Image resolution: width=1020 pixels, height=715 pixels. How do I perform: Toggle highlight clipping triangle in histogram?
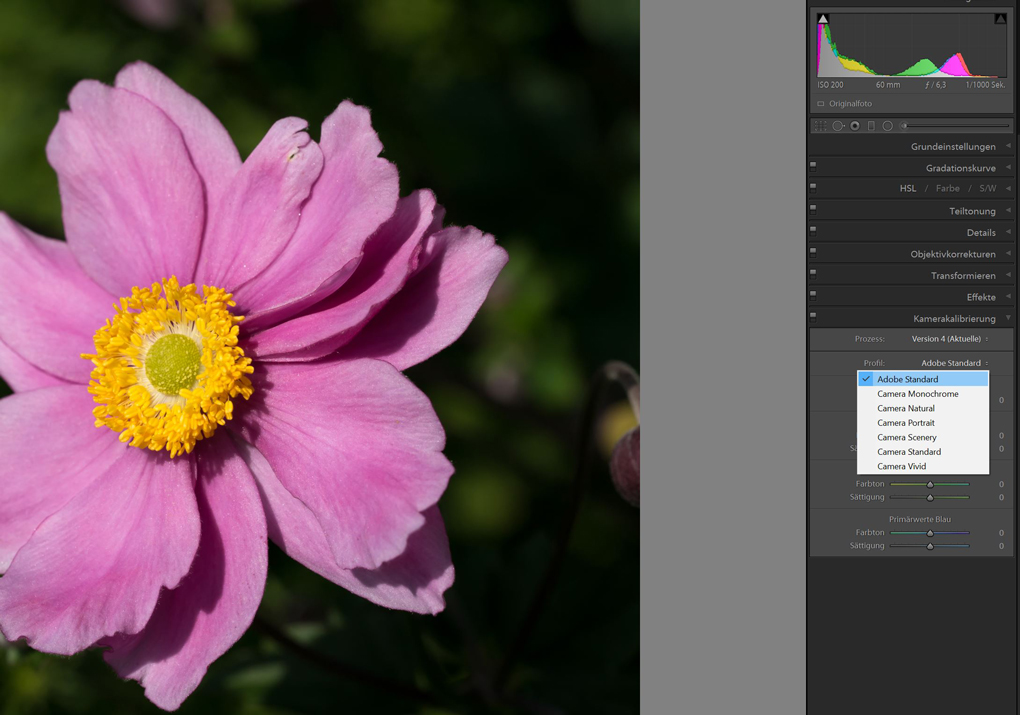point(1000,19)
